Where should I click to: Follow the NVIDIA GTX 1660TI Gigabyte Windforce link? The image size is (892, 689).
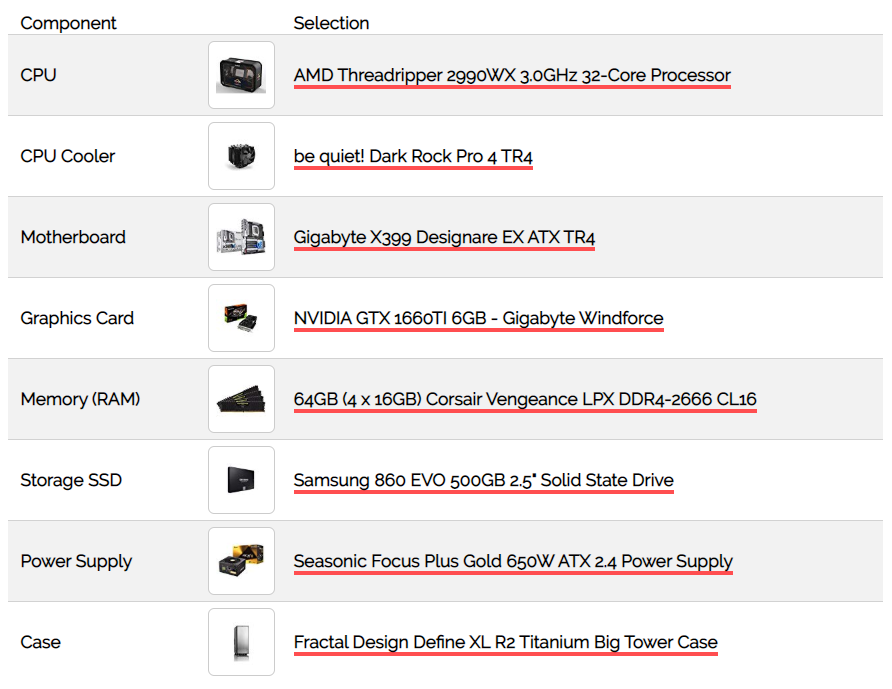click(478, 318)
